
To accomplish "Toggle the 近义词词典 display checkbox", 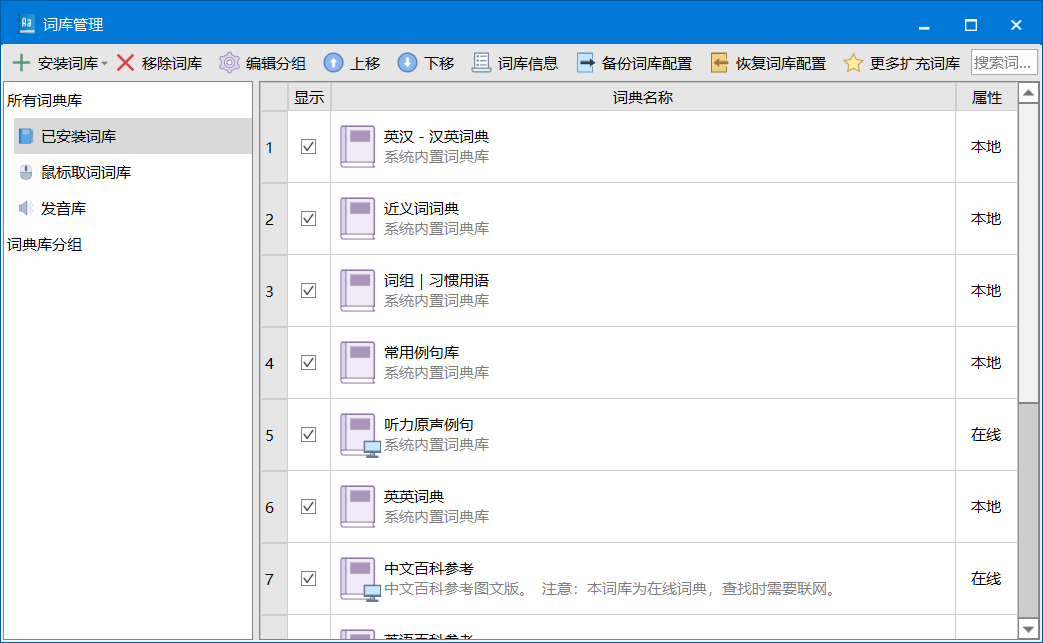I will [x=309, y=218].
